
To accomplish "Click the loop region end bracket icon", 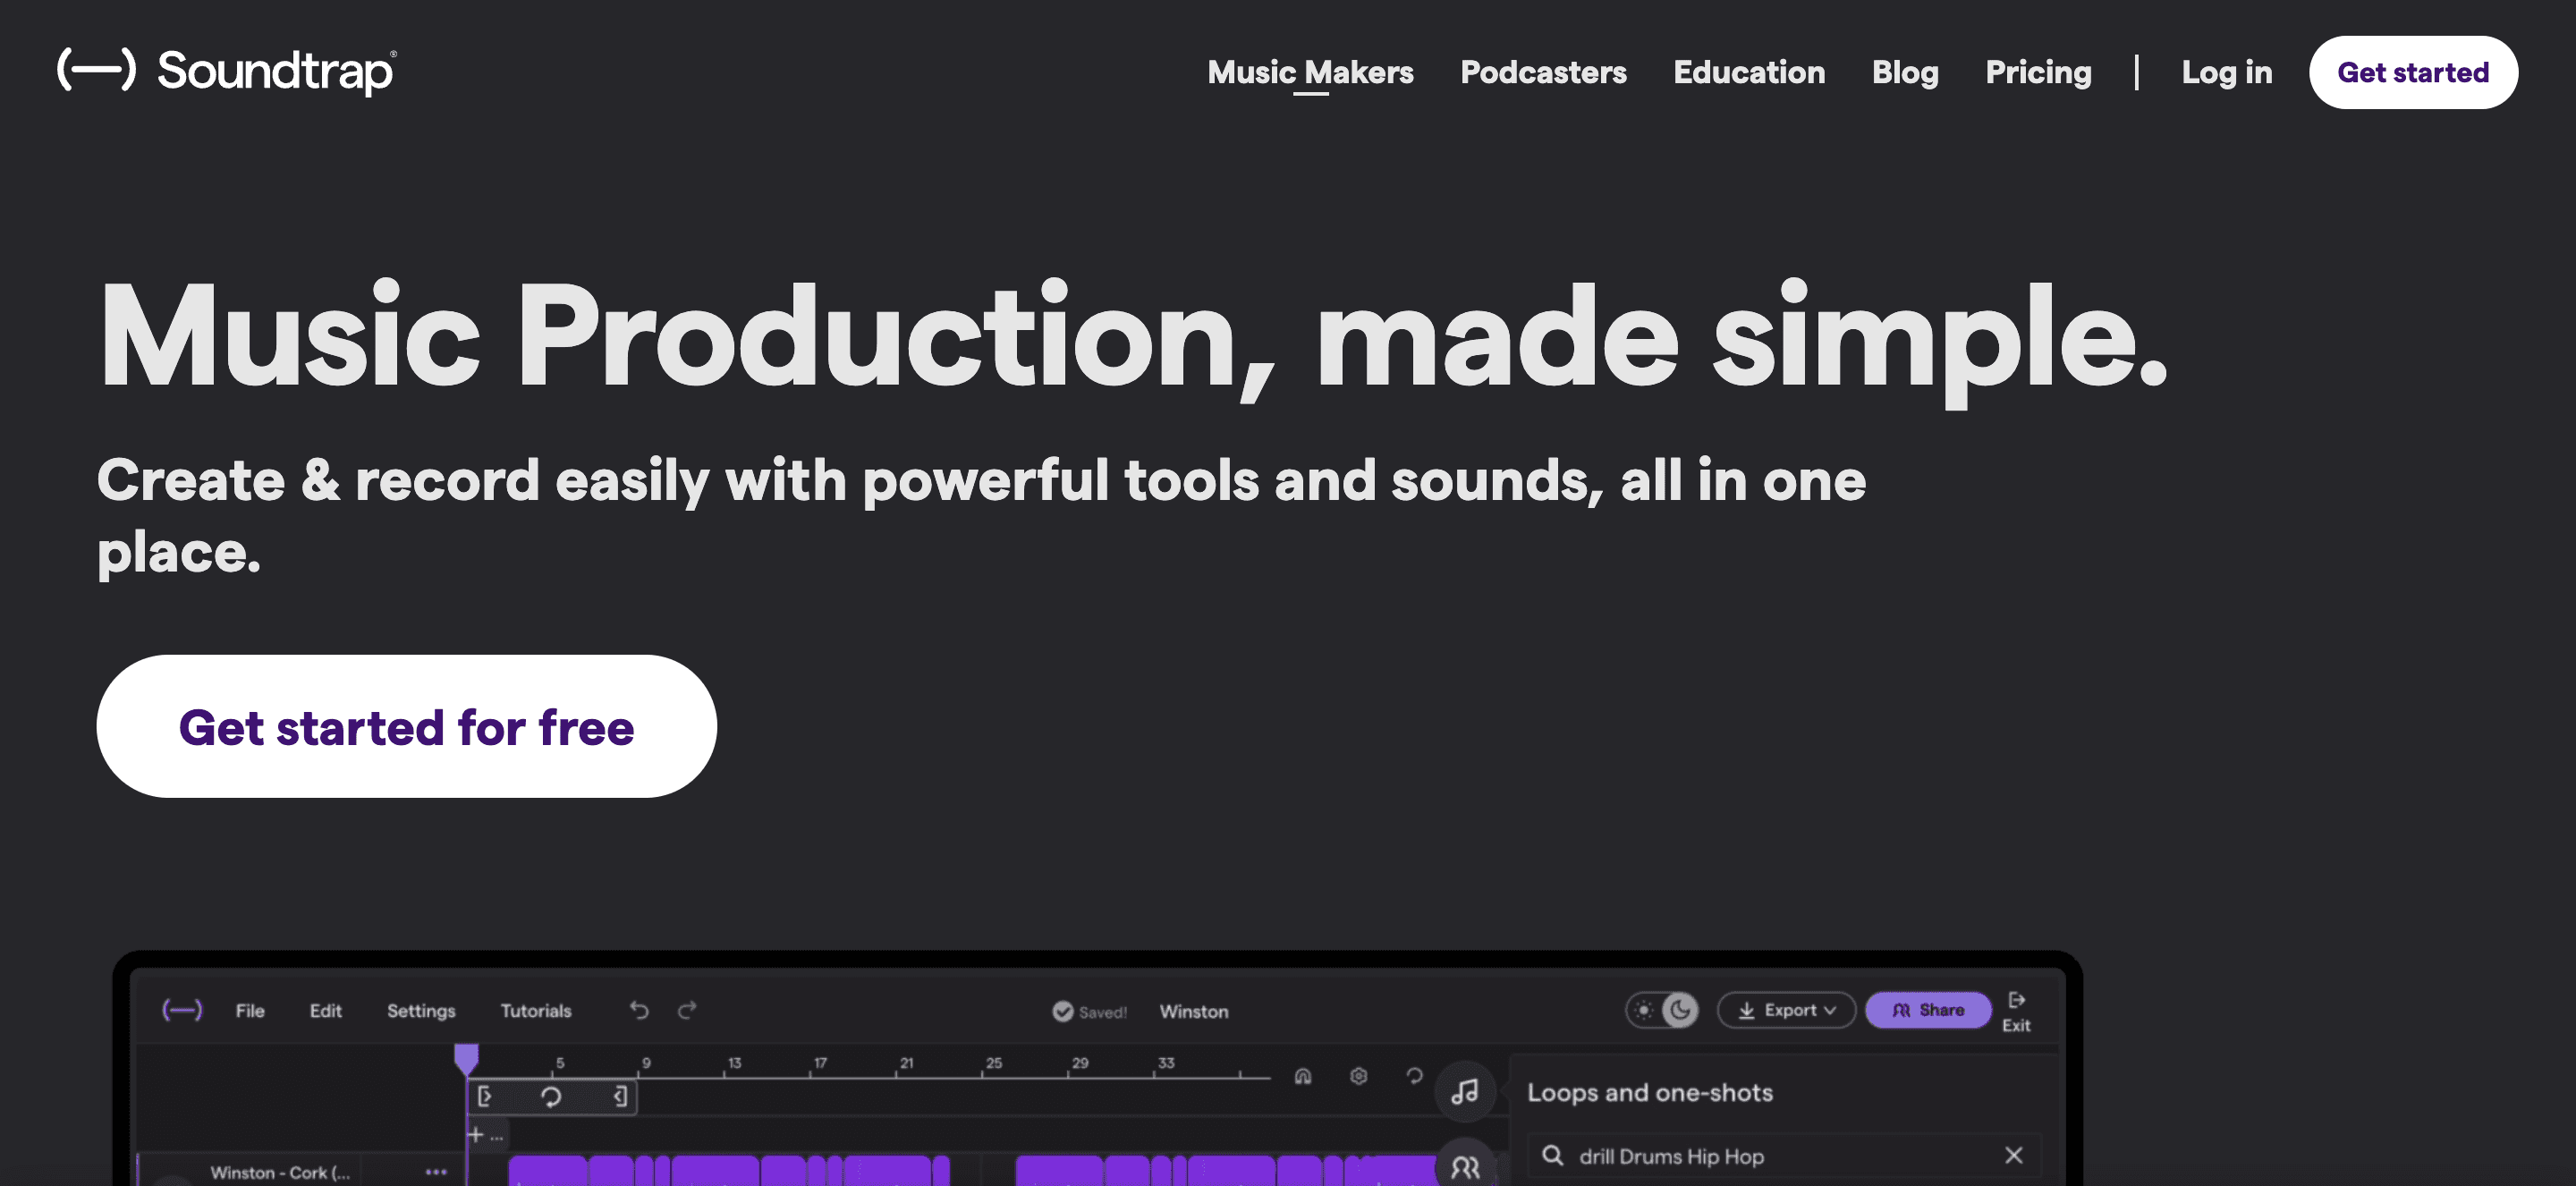I will pyautogui.click(x=620, y=1096).
